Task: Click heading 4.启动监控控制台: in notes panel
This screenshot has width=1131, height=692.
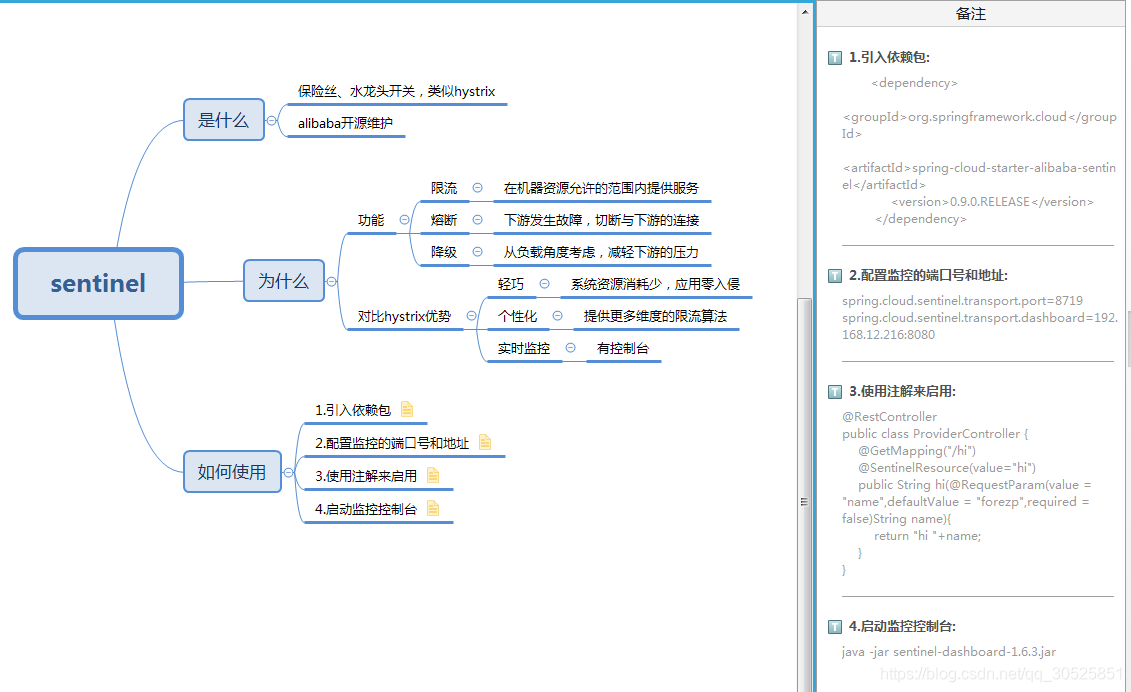Action: 902,627
